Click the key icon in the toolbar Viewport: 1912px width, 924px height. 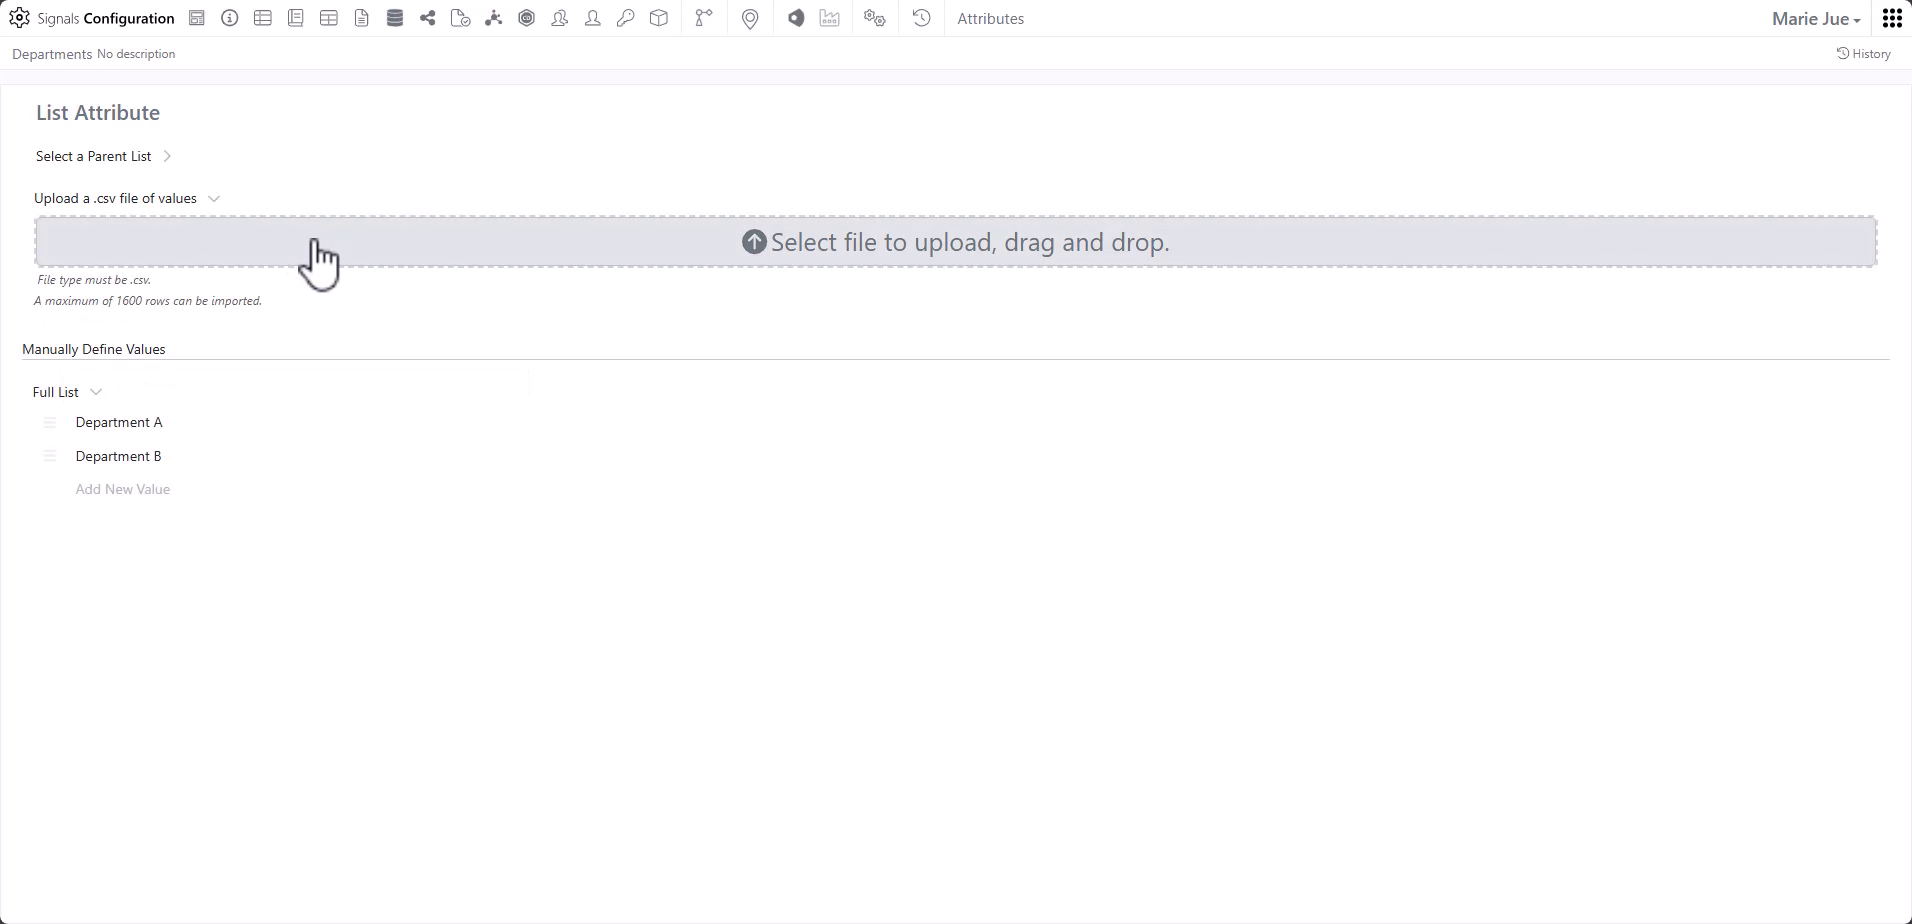(626, 18)
